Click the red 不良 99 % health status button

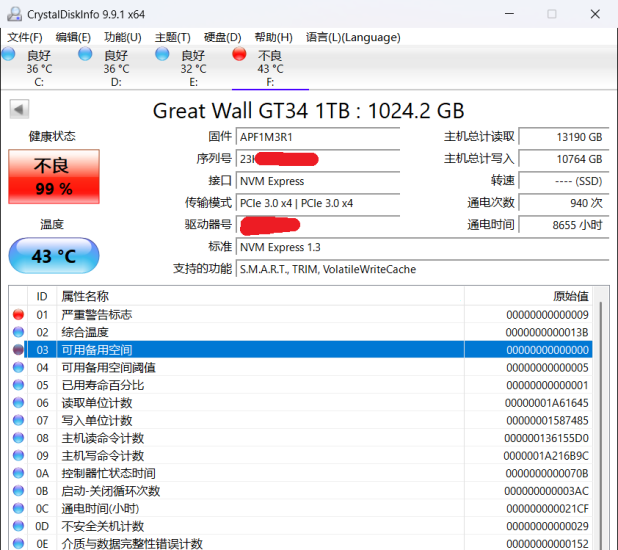point(54,177)
